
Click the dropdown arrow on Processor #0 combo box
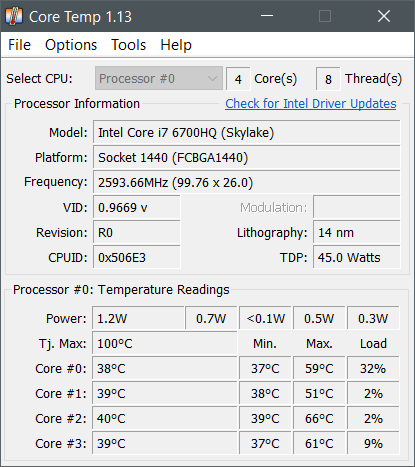tap(212, 79)
